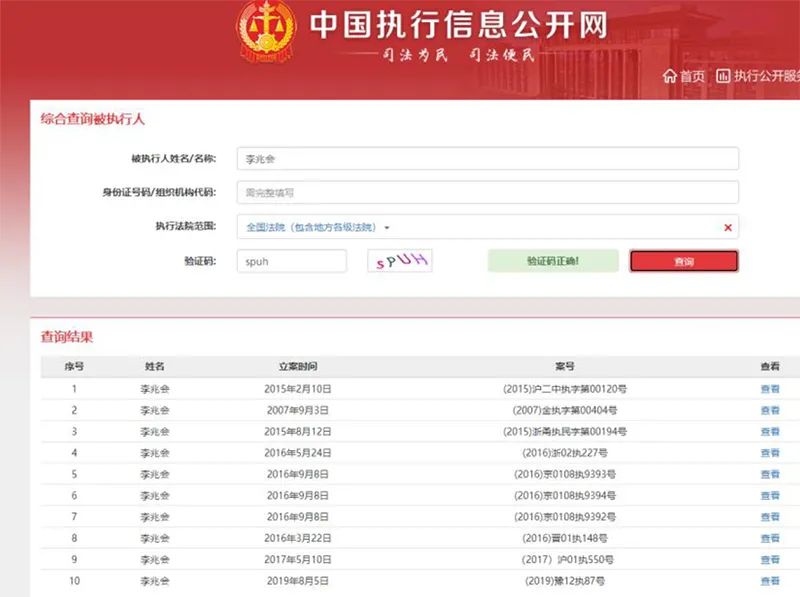
Task: Click the 立案时间 column header
Action: [x=298, y=366]
